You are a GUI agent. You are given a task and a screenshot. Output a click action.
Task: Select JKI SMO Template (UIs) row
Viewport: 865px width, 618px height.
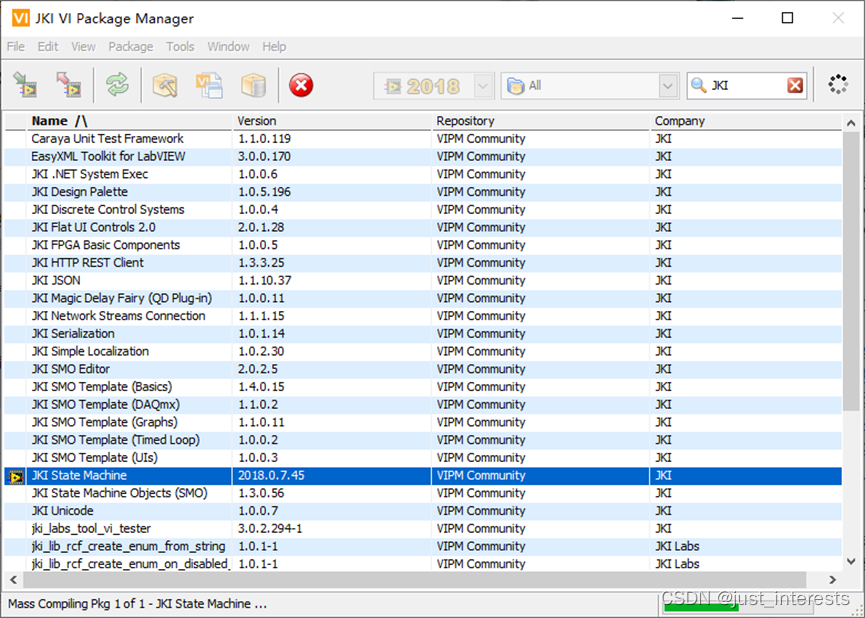click(x=423, y=457)
